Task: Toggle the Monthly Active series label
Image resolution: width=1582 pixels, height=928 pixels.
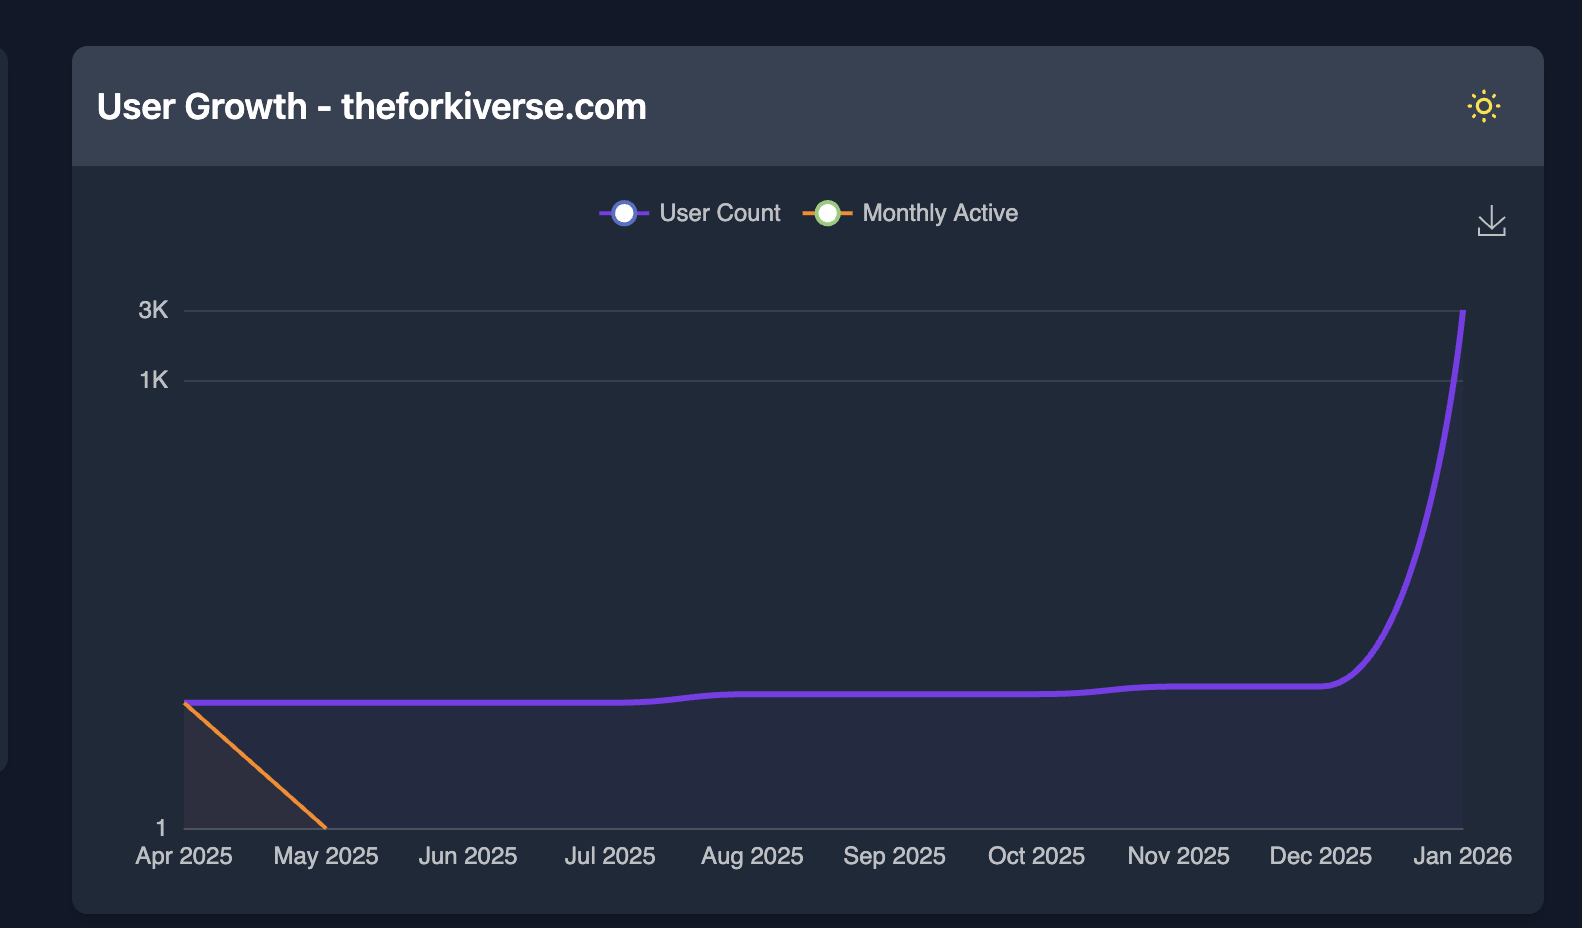Action: [x=939, y=213]
